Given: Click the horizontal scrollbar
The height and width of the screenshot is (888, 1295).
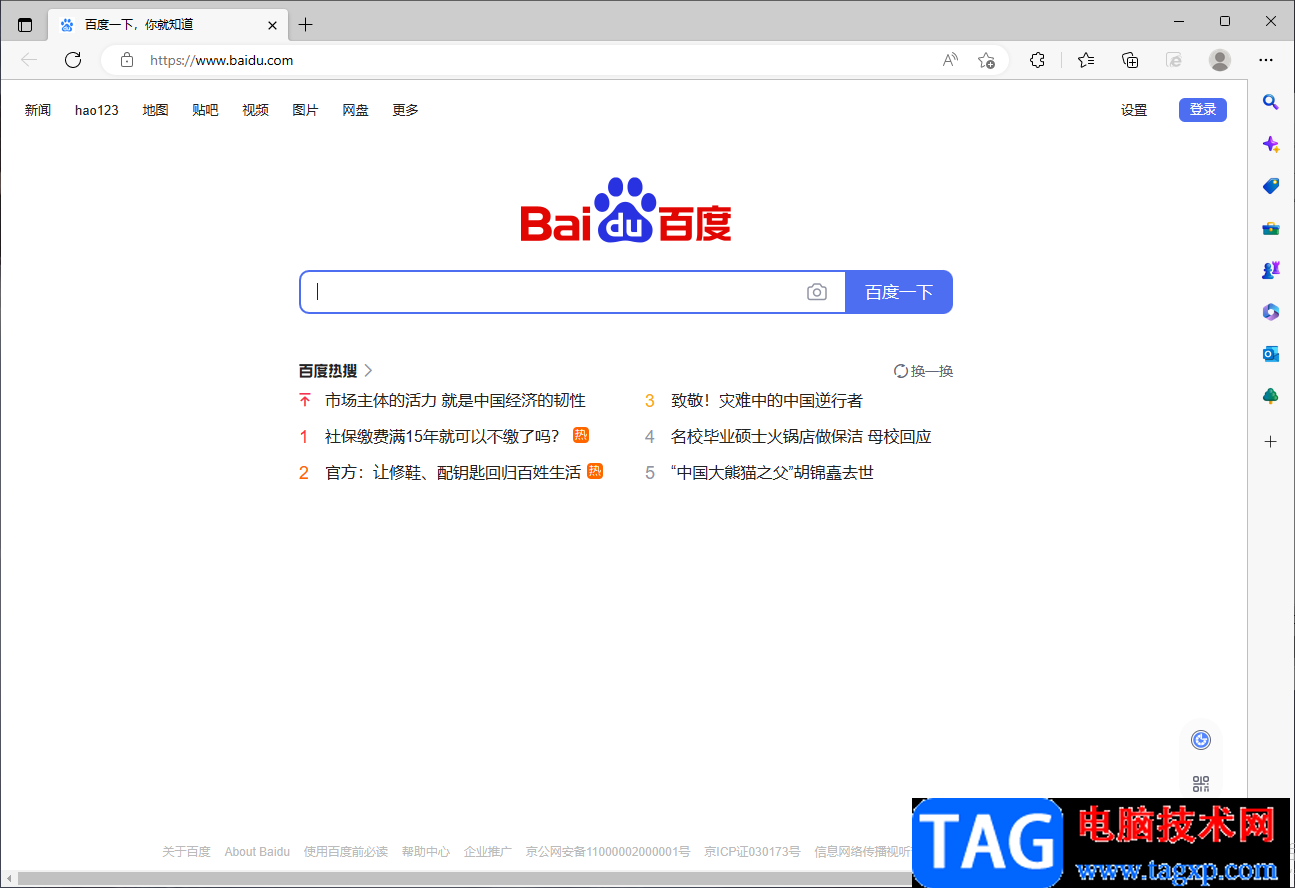Looking at the screenshot, I should pos(465,879).
